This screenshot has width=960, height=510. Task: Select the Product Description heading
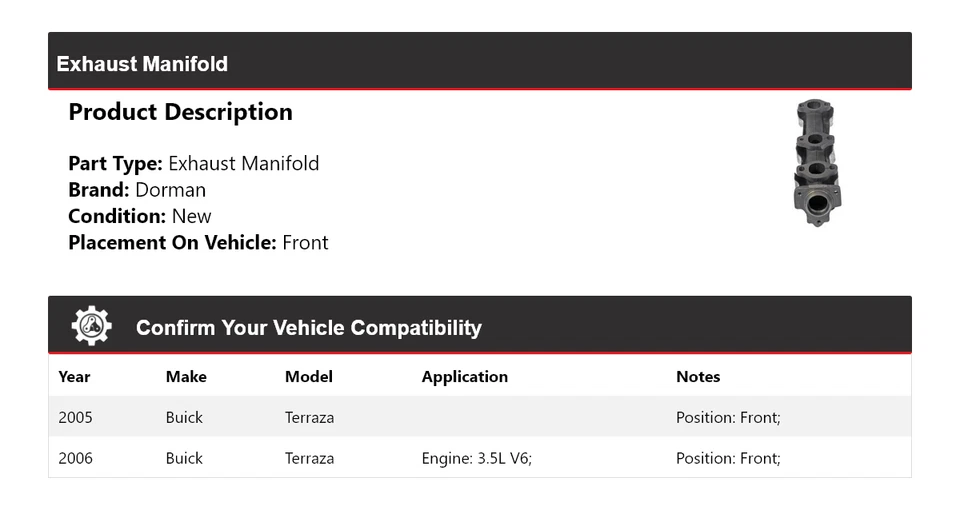[x=180, y=112]
